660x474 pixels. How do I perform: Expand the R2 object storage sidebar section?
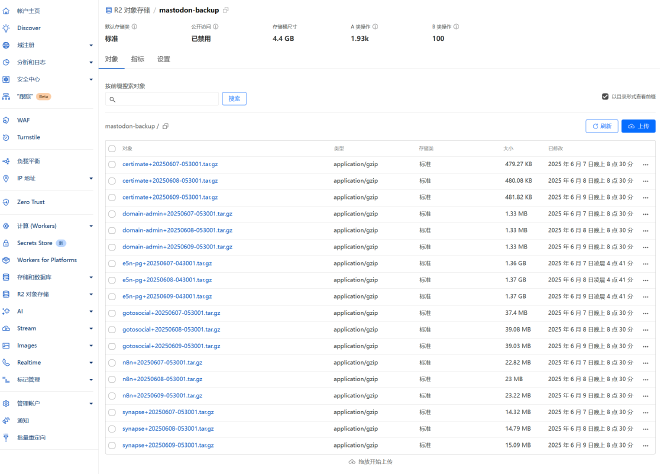(91, 294)
